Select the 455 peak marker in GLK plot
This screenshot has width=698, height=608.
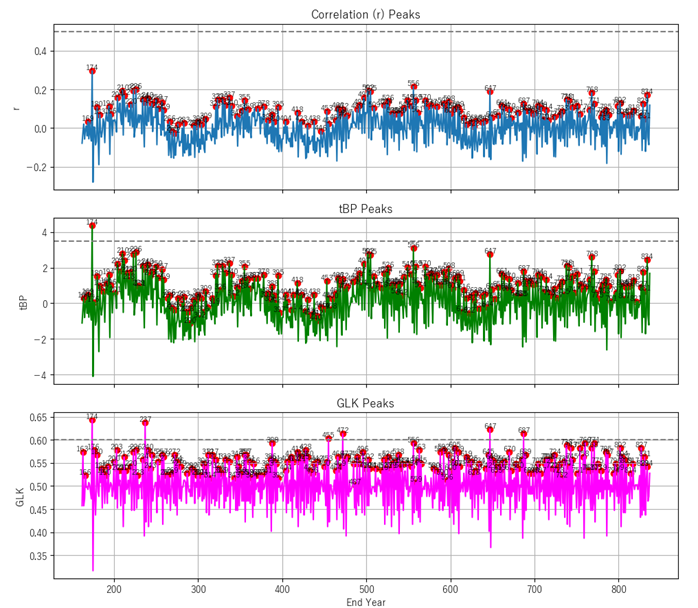329,439
